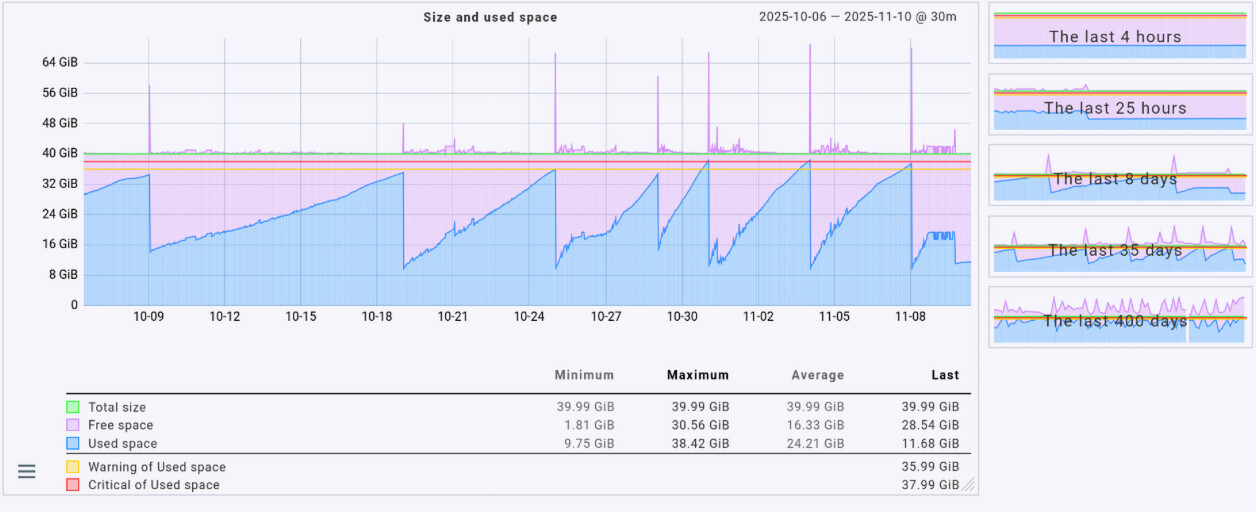Click the red Critical legend swatch

[72, 485]
